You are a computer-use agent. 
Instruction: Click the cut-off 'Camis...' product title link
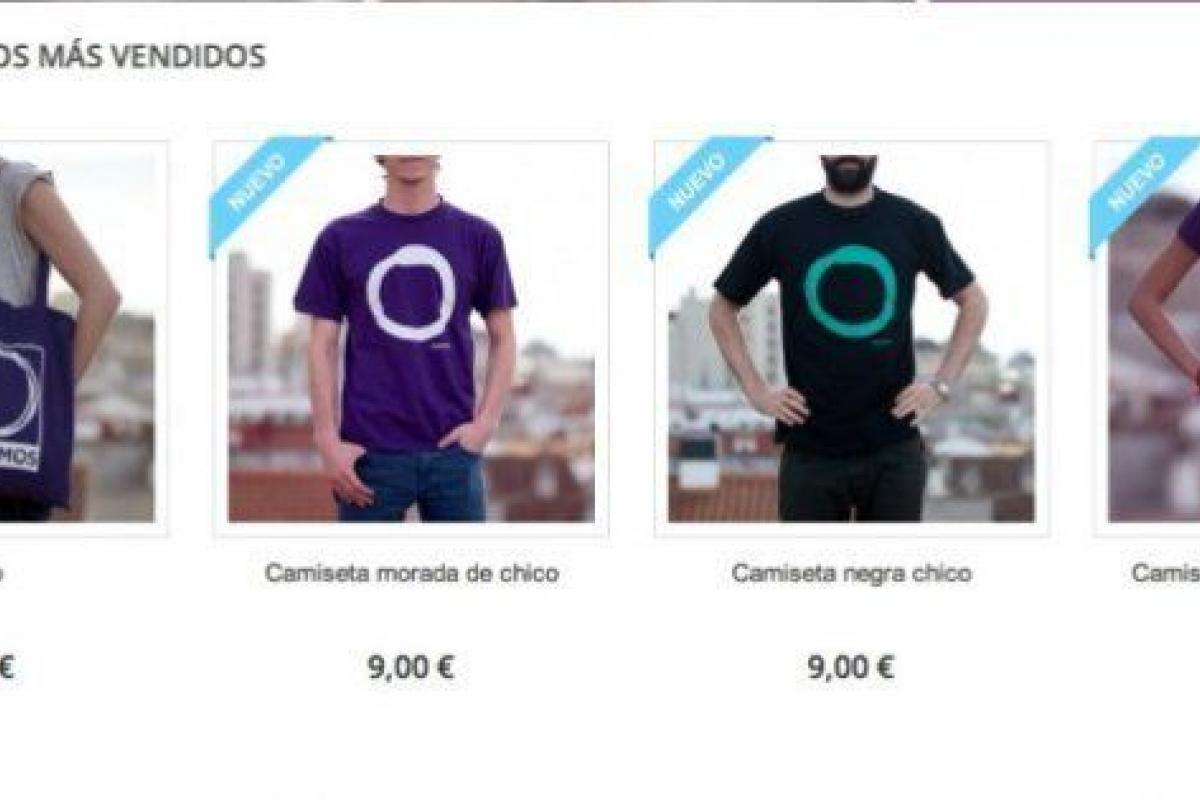pyautogui.click(x=1166, y=574)
